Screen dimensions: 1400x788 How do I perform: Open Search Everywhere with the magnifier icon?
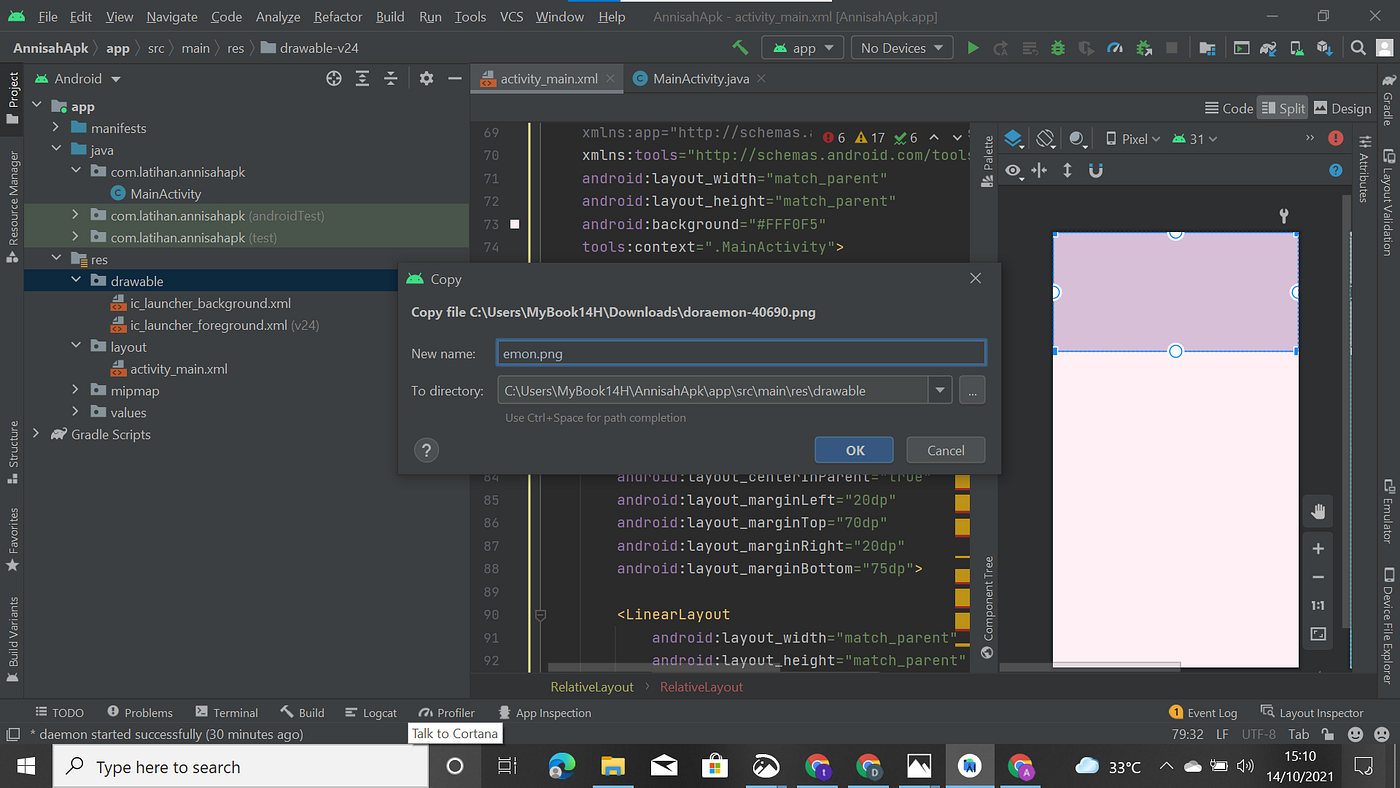point(1358,47)
